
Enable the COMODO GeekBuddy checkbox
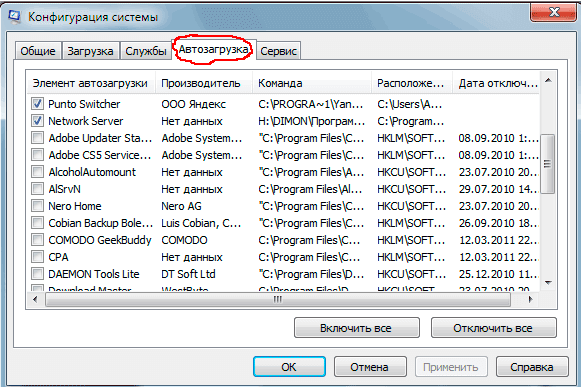(x=37, y=240)
